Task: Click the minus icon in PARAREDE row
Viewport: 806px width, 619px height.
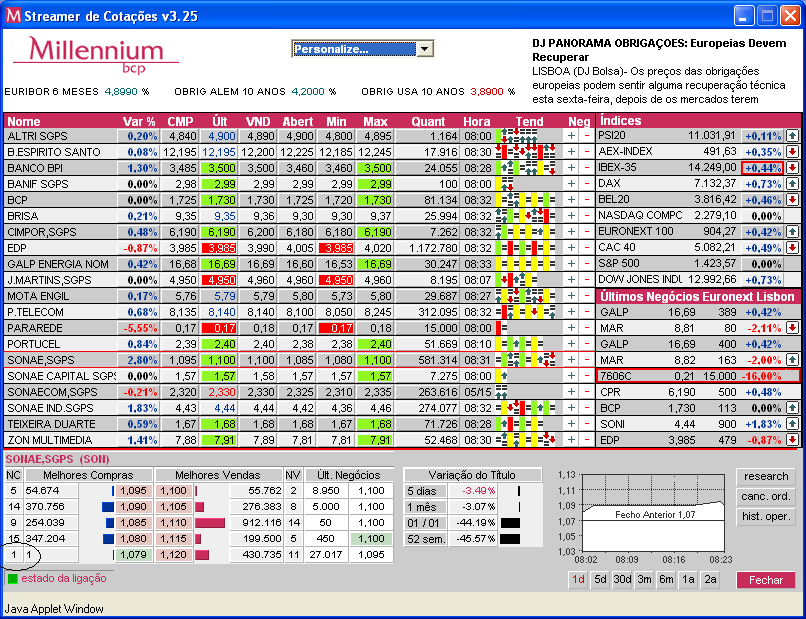Action: coord(587,328)
